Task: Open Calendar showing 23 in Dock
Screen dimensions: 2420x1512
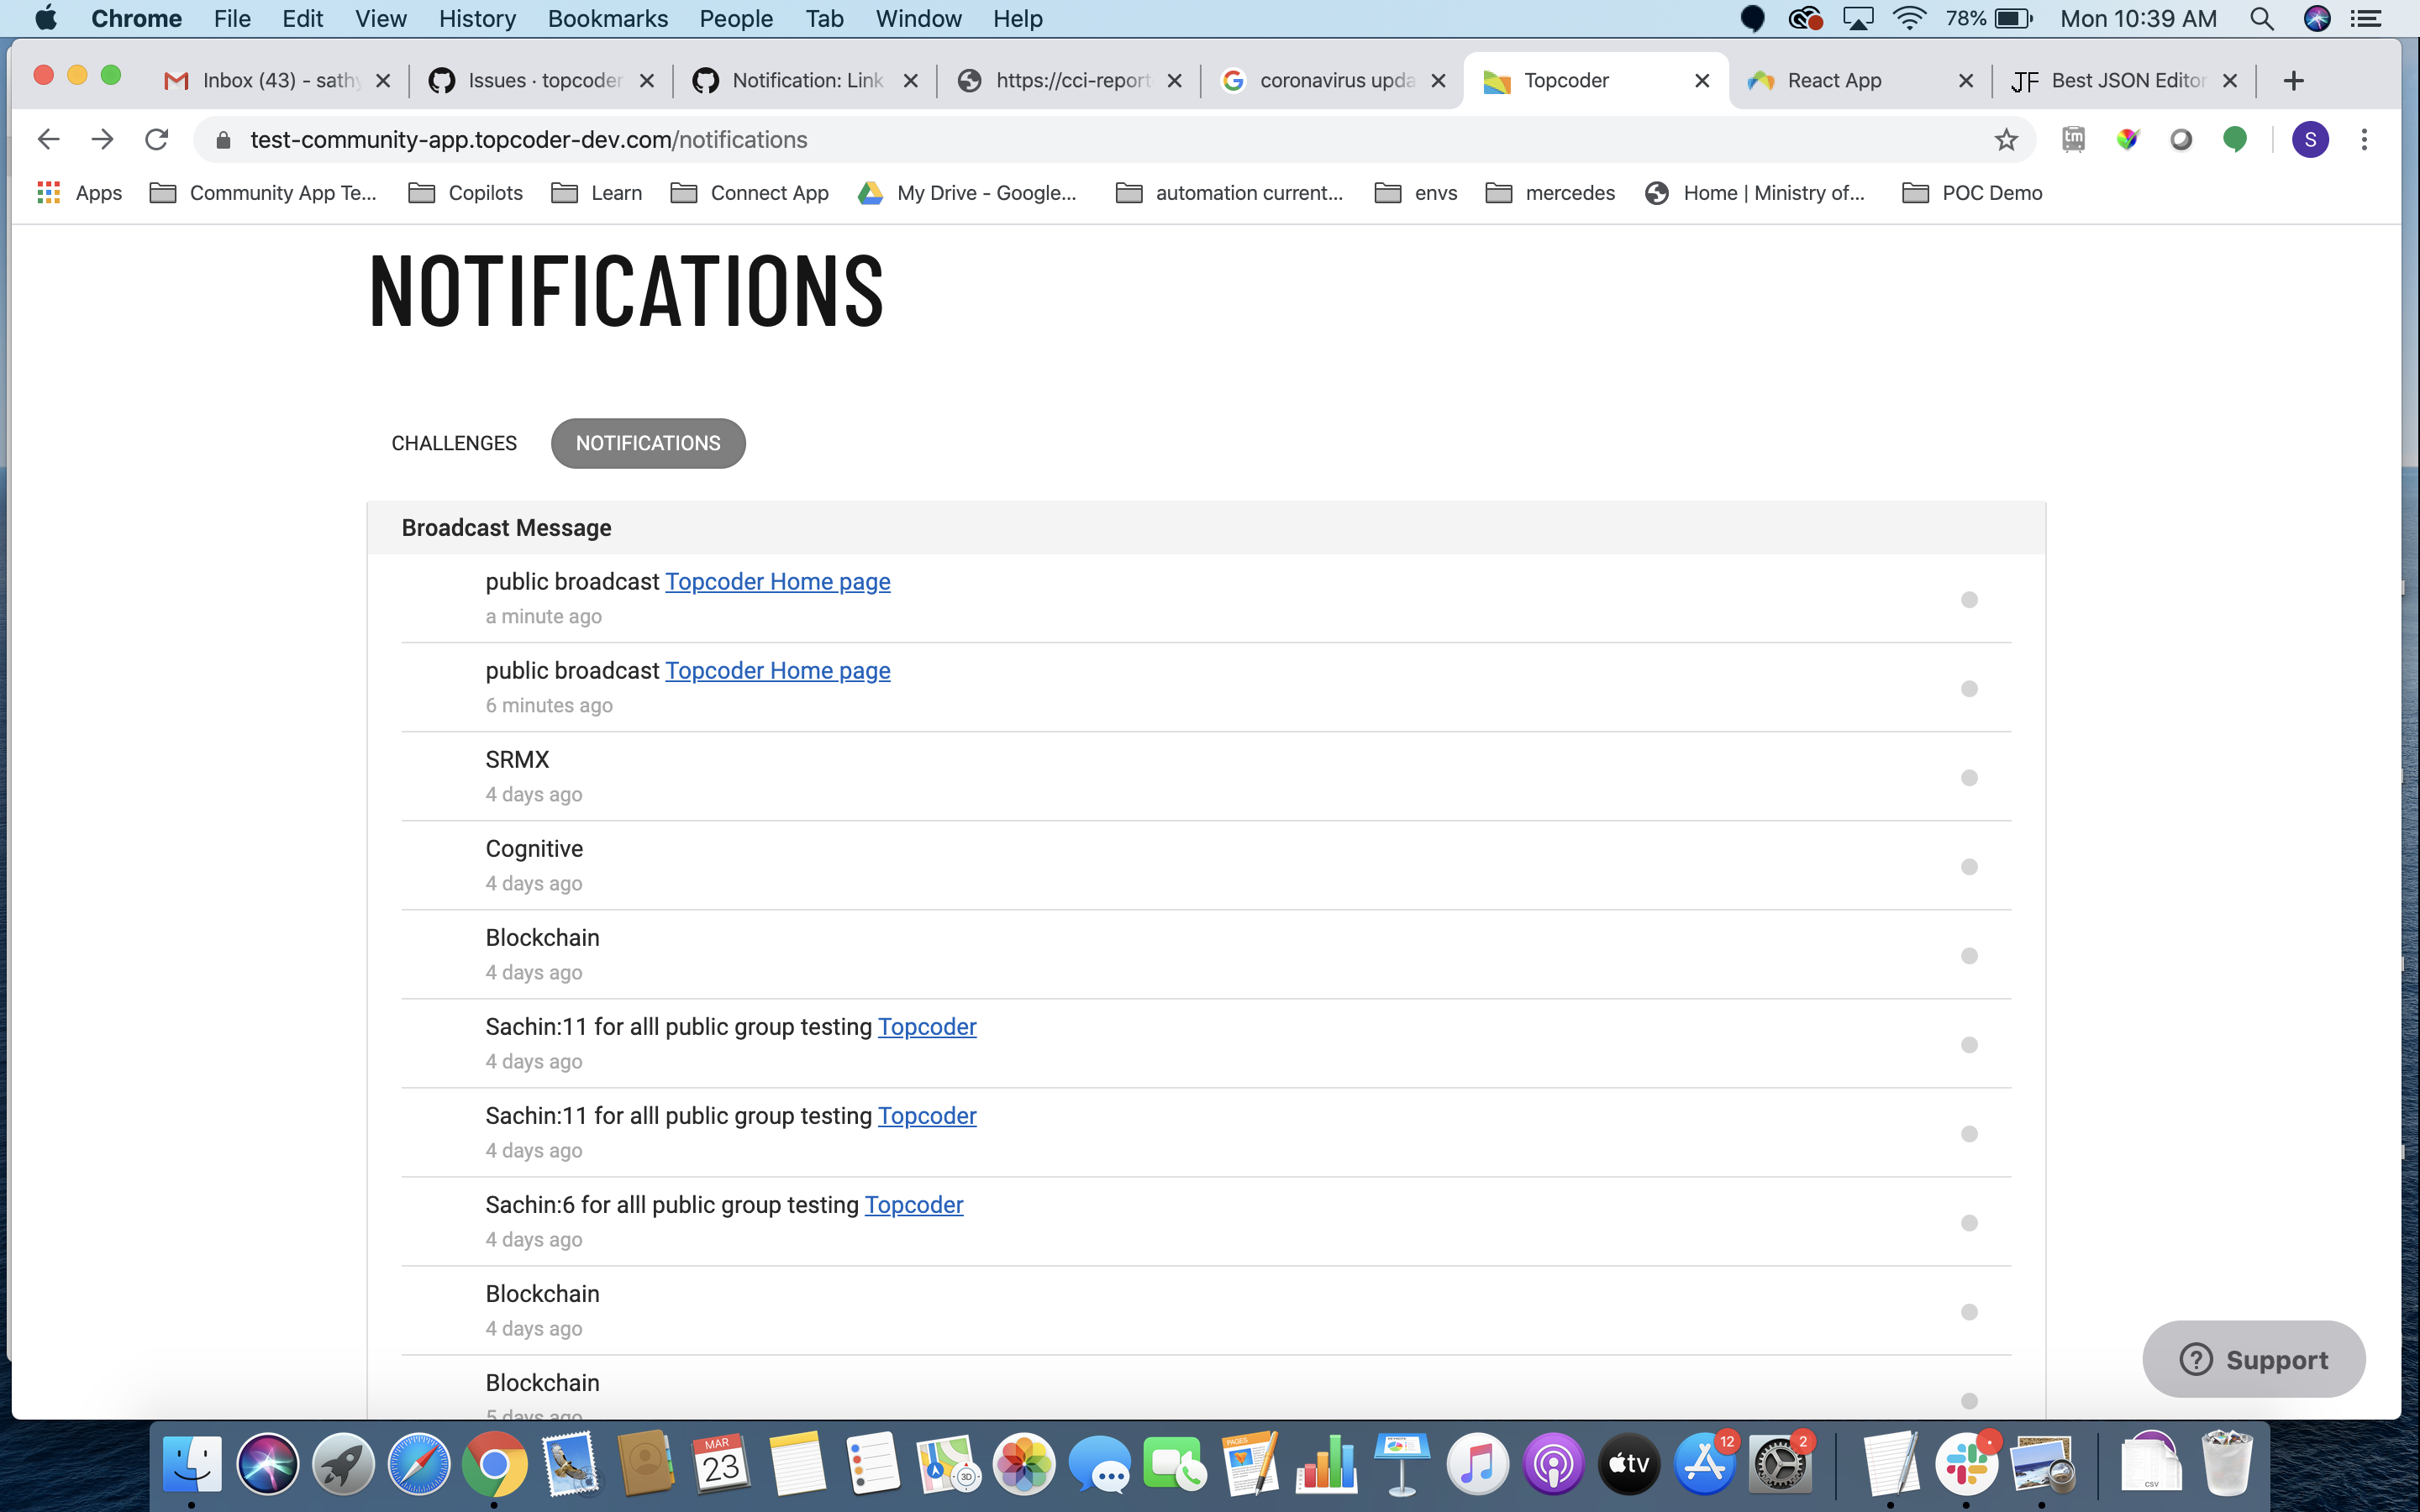Action: [x=721, y=1465]
